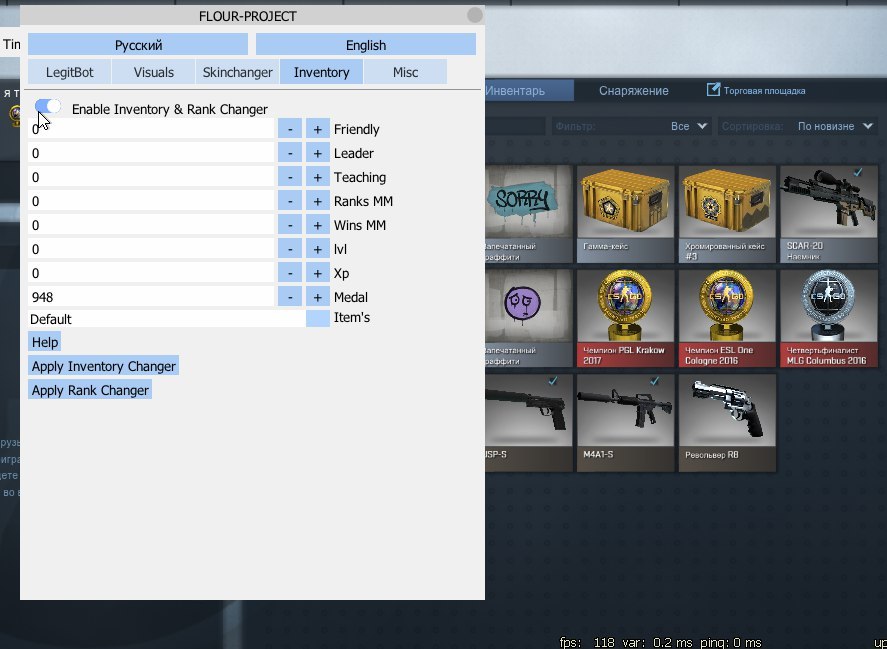The width and height of the screenshot is (887, 649).
Task: Click the Teaching number field
Action: 151,177
